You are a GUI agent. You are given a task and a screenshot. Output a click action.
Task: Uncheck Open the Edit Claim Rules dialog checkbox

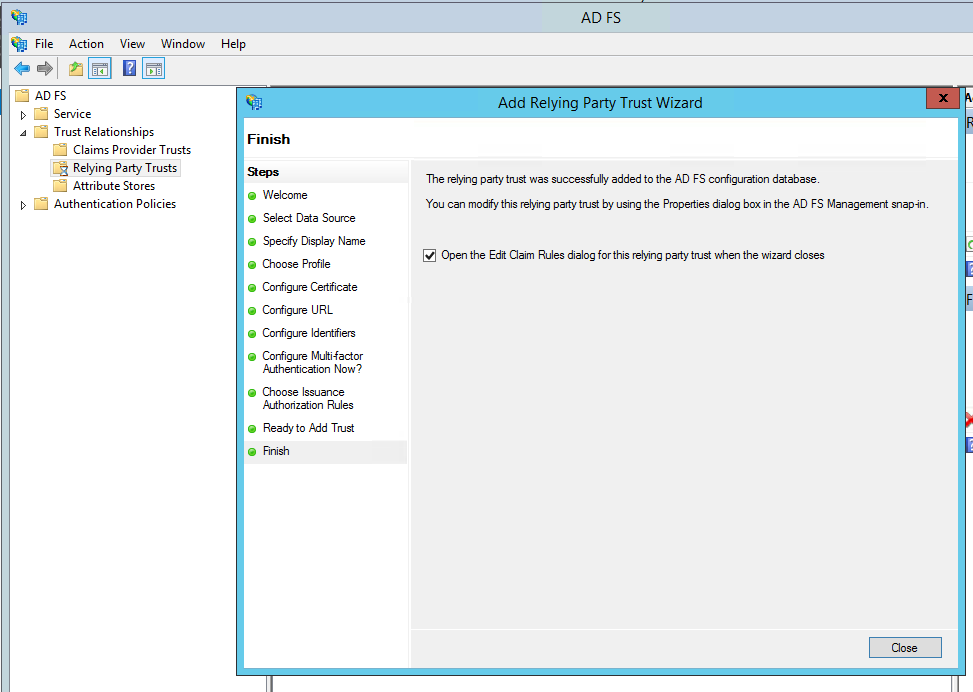coord(429,256)
